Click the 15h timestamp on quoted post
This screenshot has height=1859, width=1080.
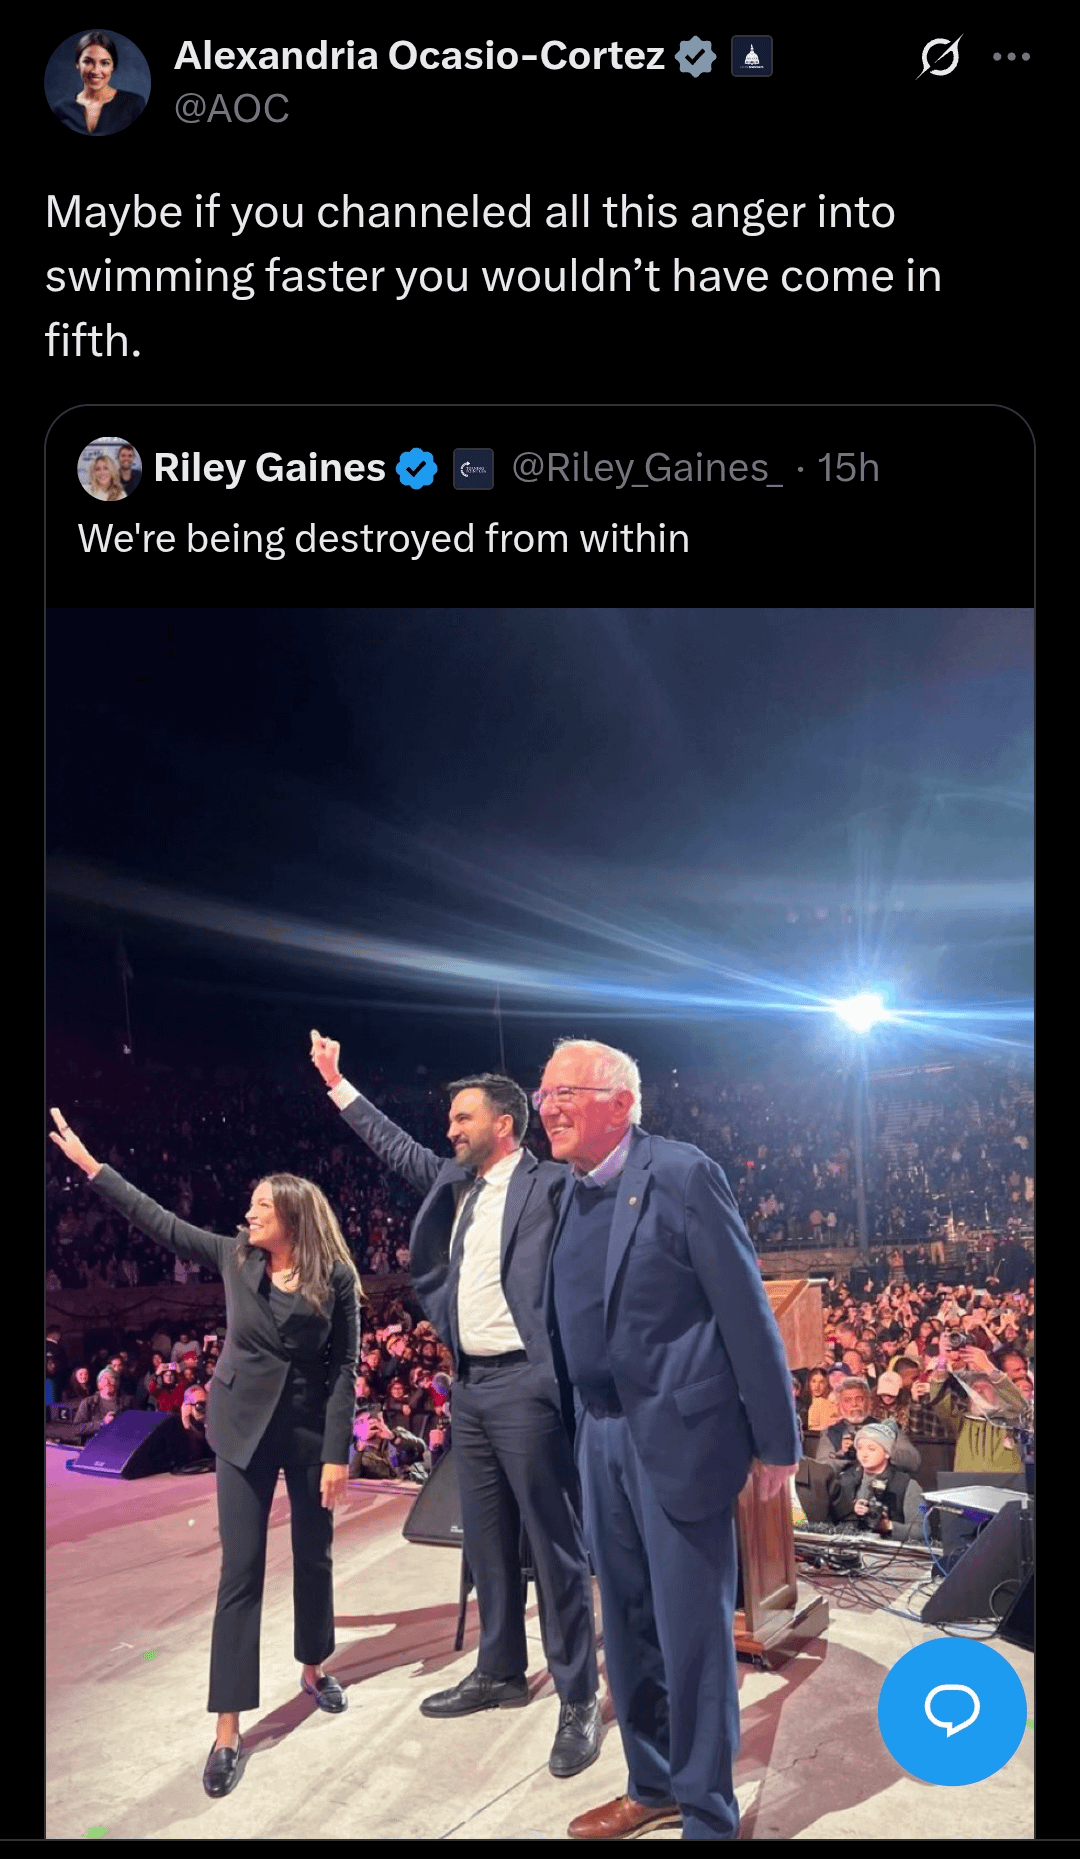[848, 468]
